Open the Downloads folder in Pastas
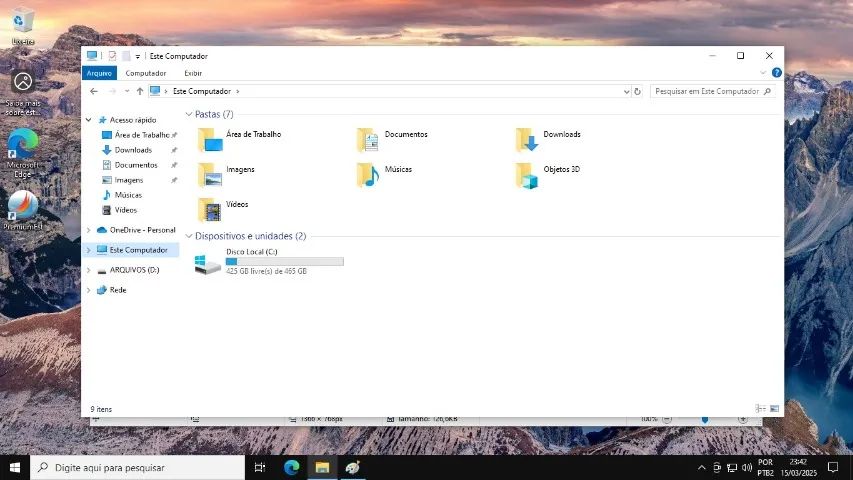The height and width of the screenshot is (480, 853). point(527,139)
